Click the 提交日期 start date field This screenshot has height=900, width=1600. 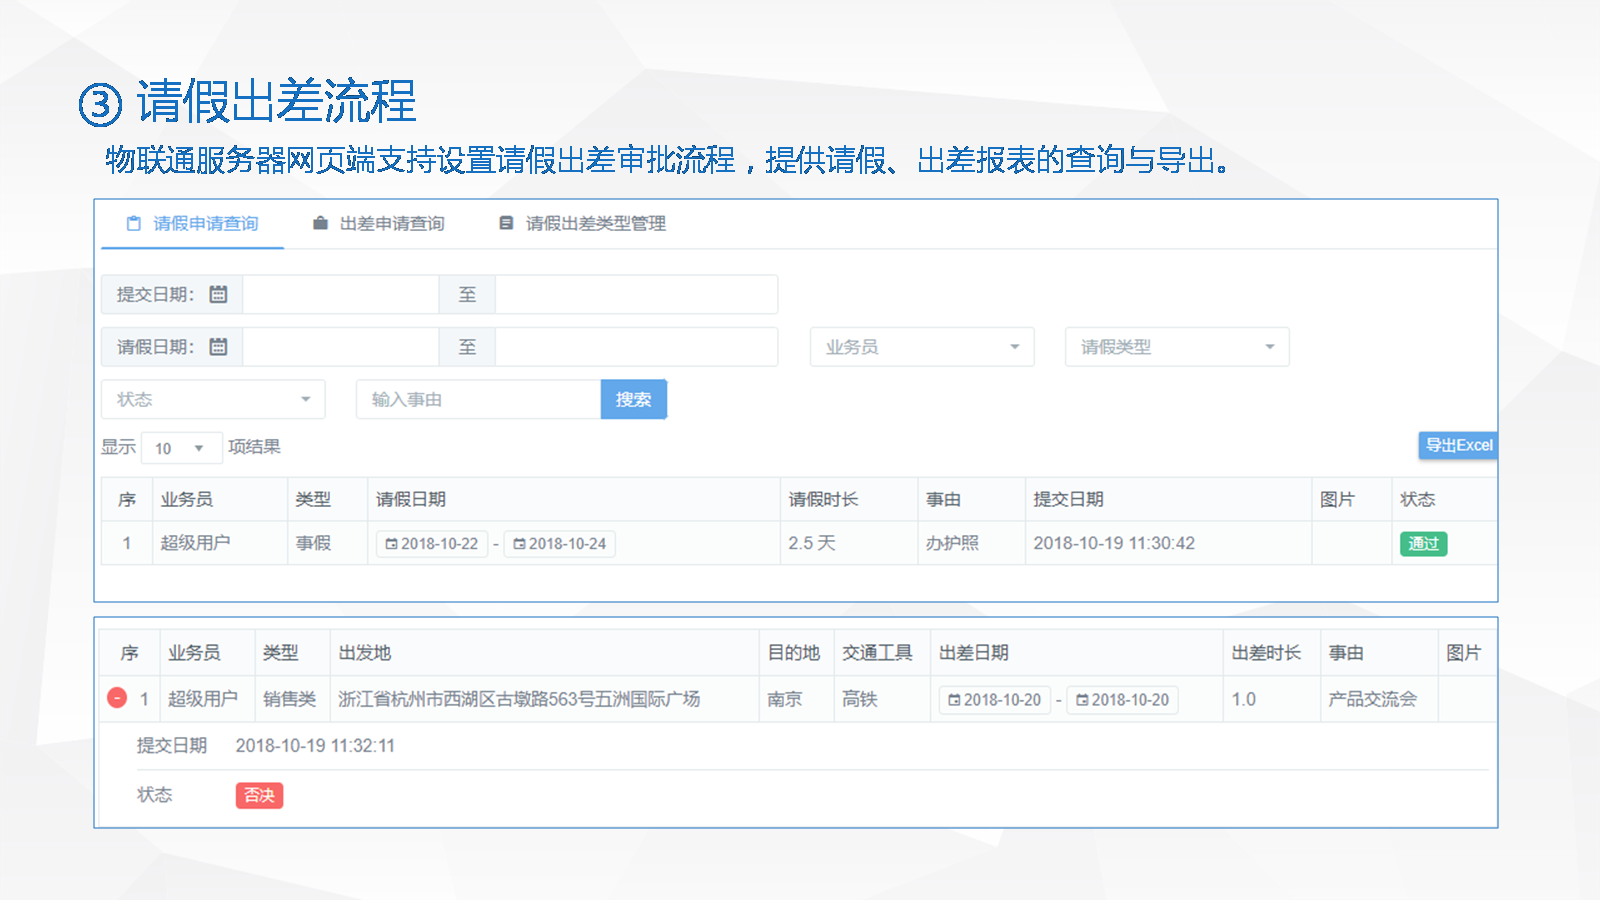pos(340,294)
